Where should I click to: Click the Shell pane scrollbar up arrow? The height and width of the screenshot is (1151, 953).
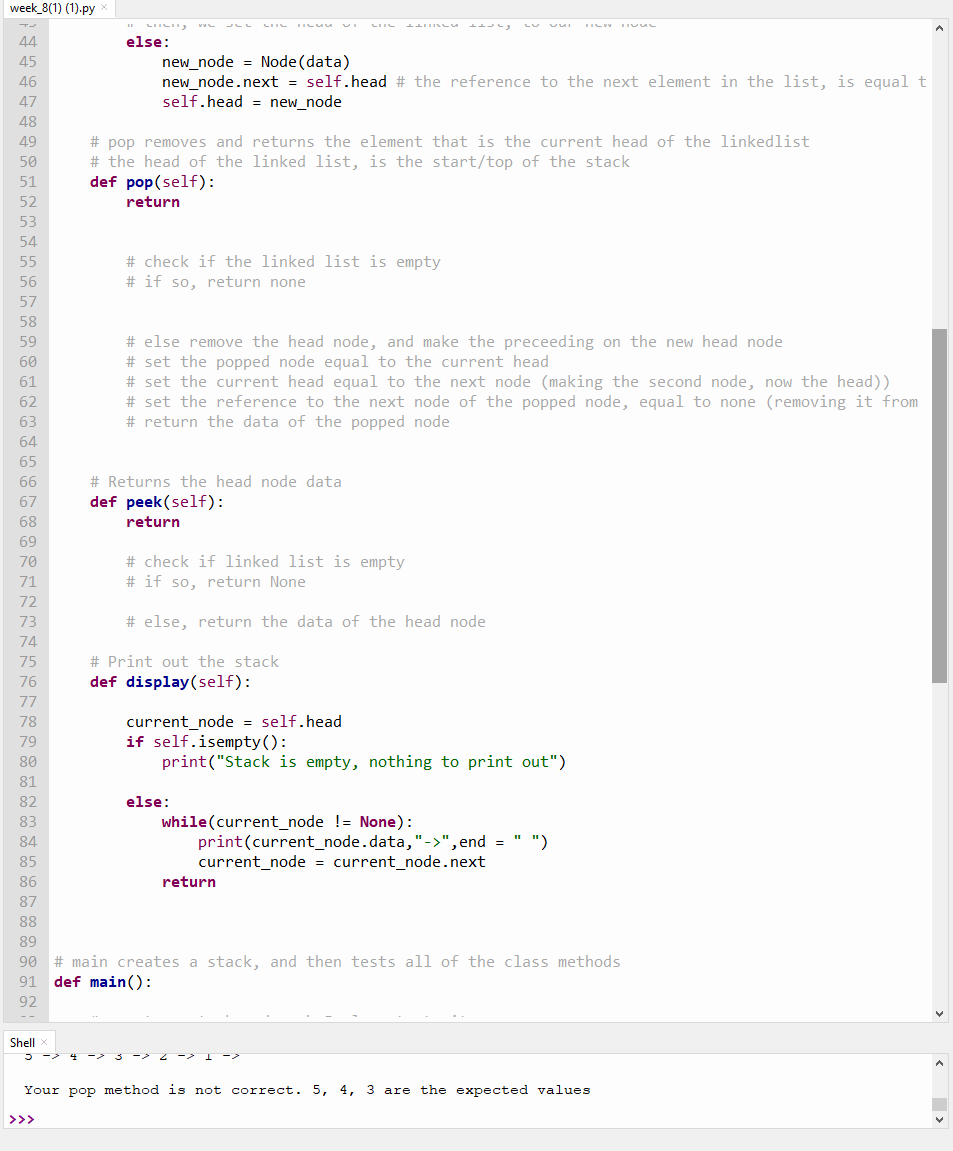(x=939, y=1062)
